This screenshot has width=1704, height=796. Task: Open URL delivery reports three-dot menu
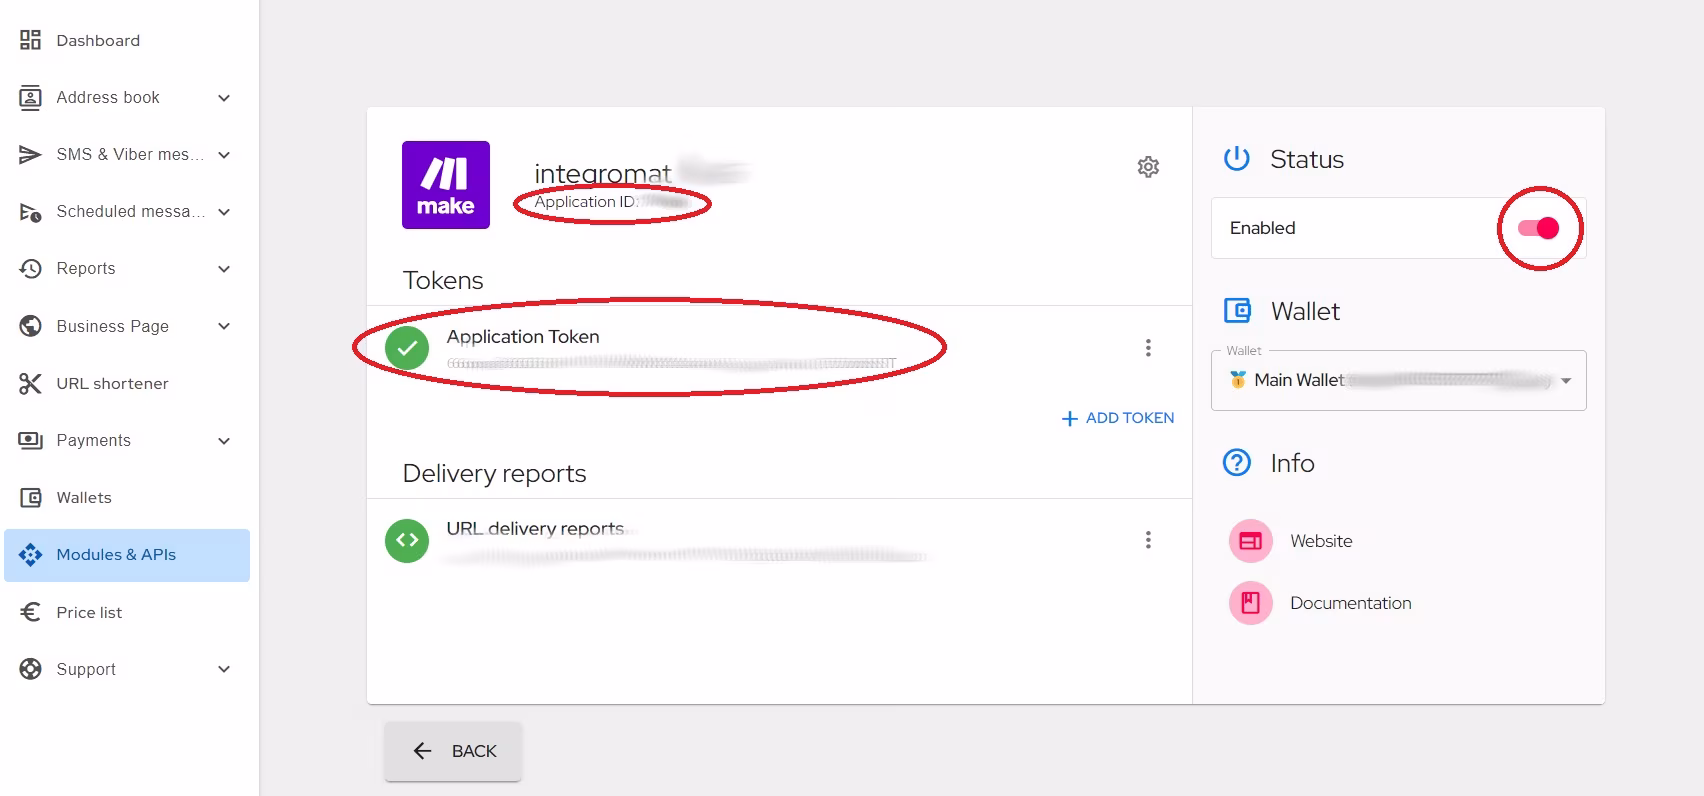click(1148, 540)
